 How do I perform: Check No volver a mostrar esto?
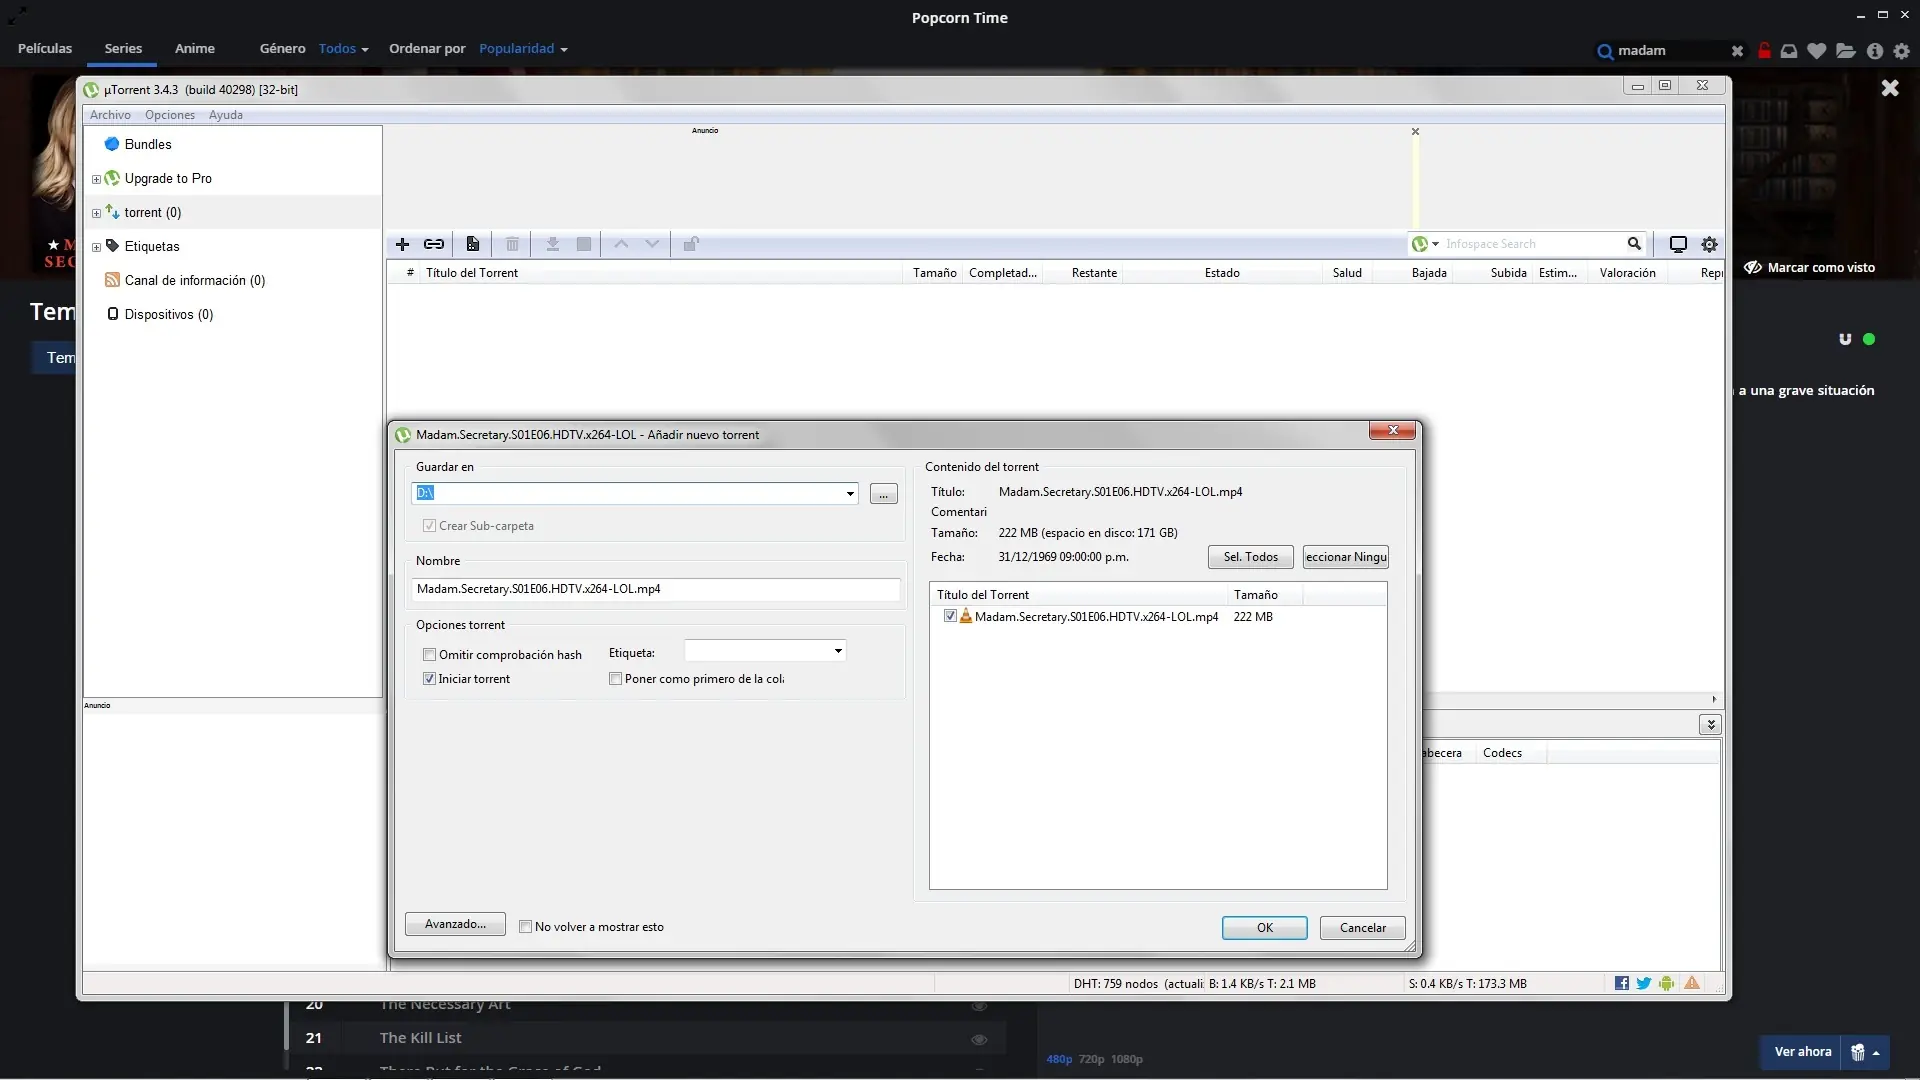point(525,927)
